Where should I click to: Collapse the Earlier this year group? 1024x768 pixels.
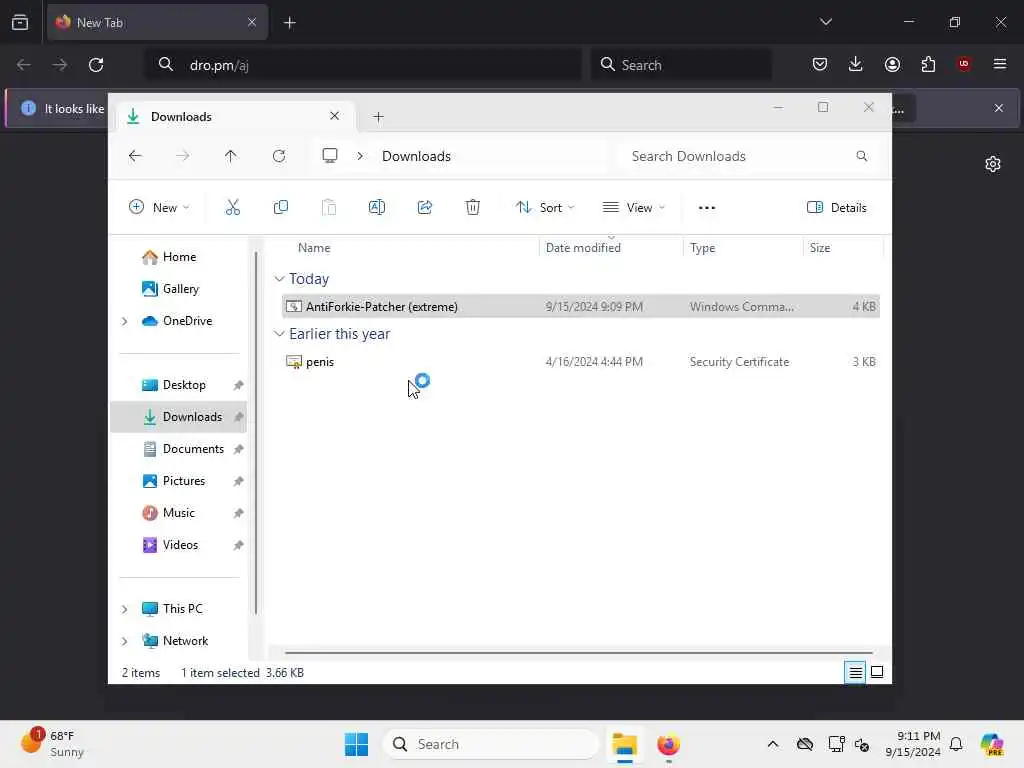pos(279,334)
